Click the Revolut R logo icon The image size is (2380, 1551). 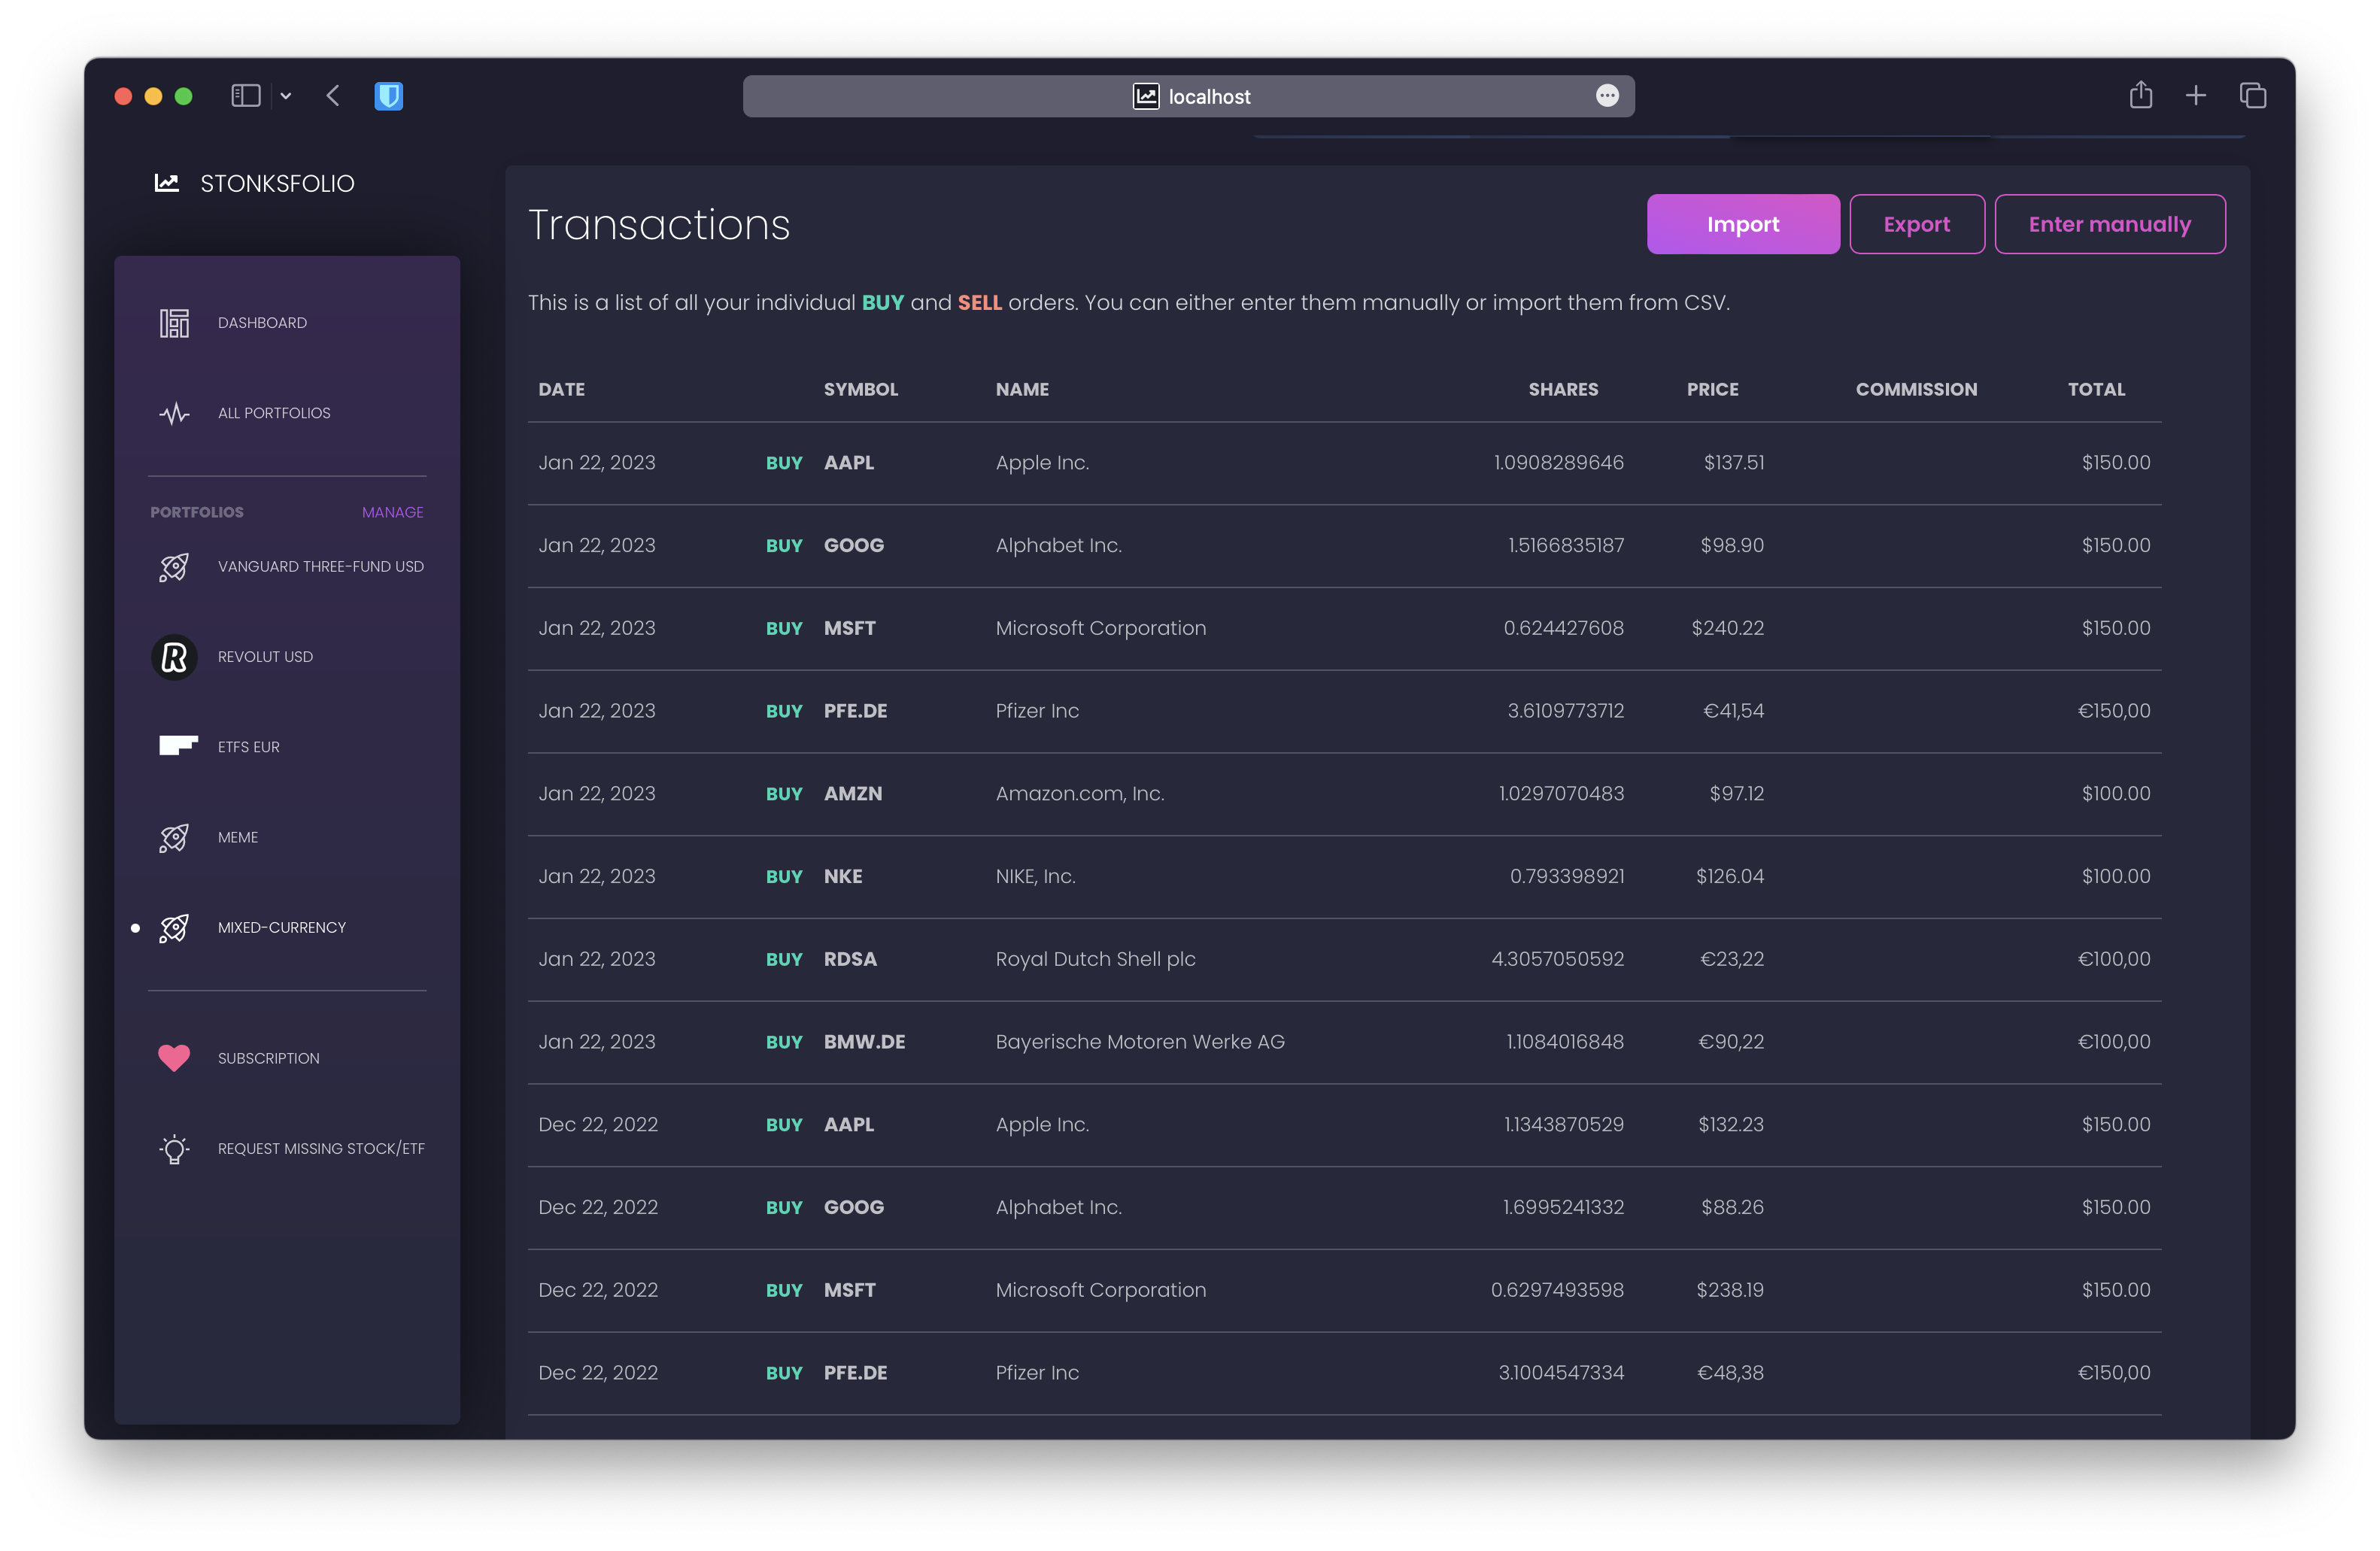[174, 657]
